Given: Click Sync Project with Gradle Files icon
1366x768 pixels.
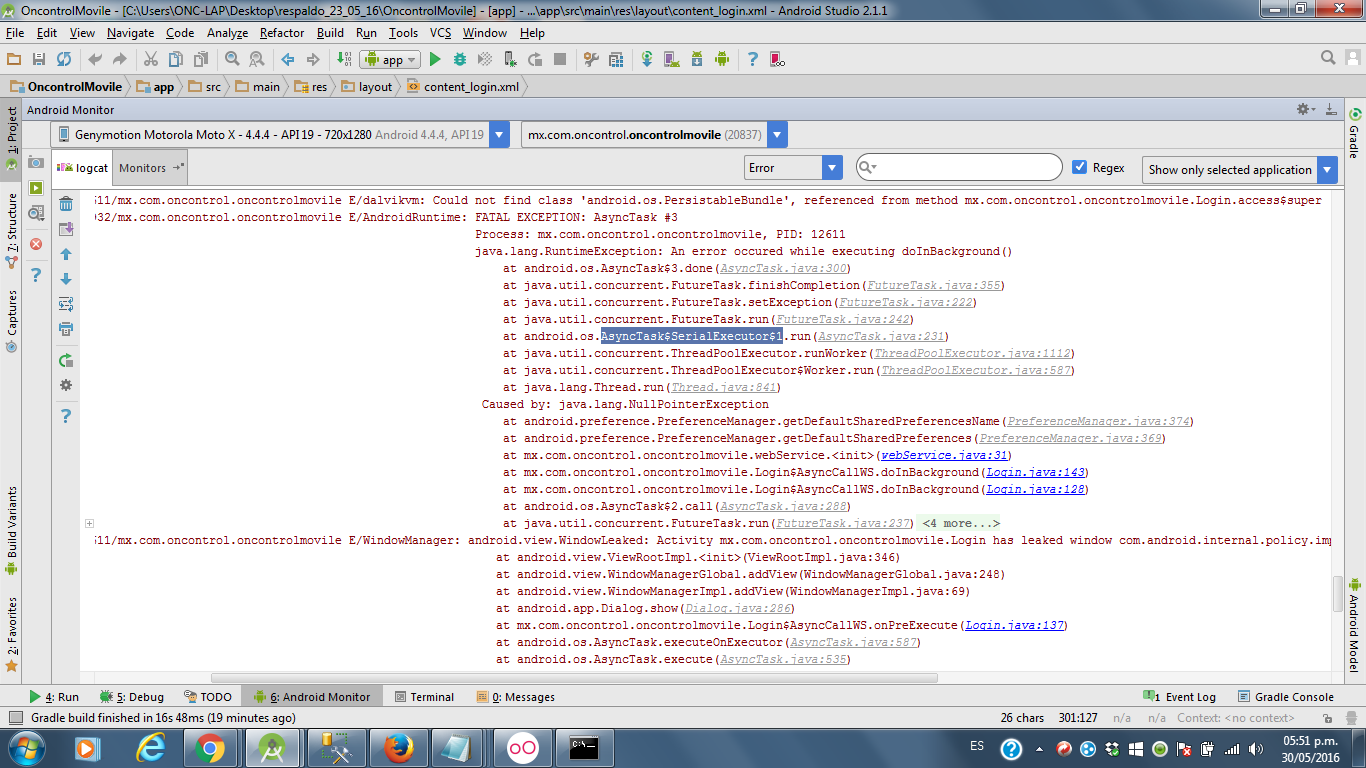Looking at the screenshot, I should pos(647,60).
